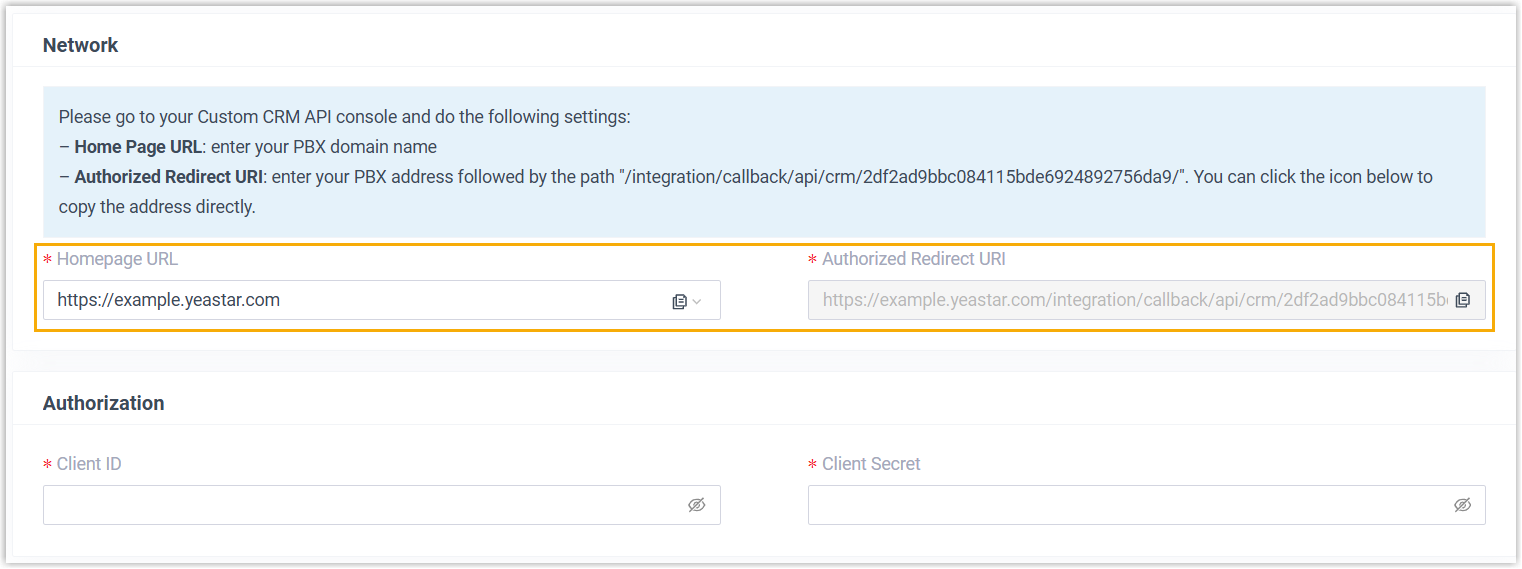Click the Homepage URL field label
This screenshot has height=569, width=1522.
(x=117, y=259)
